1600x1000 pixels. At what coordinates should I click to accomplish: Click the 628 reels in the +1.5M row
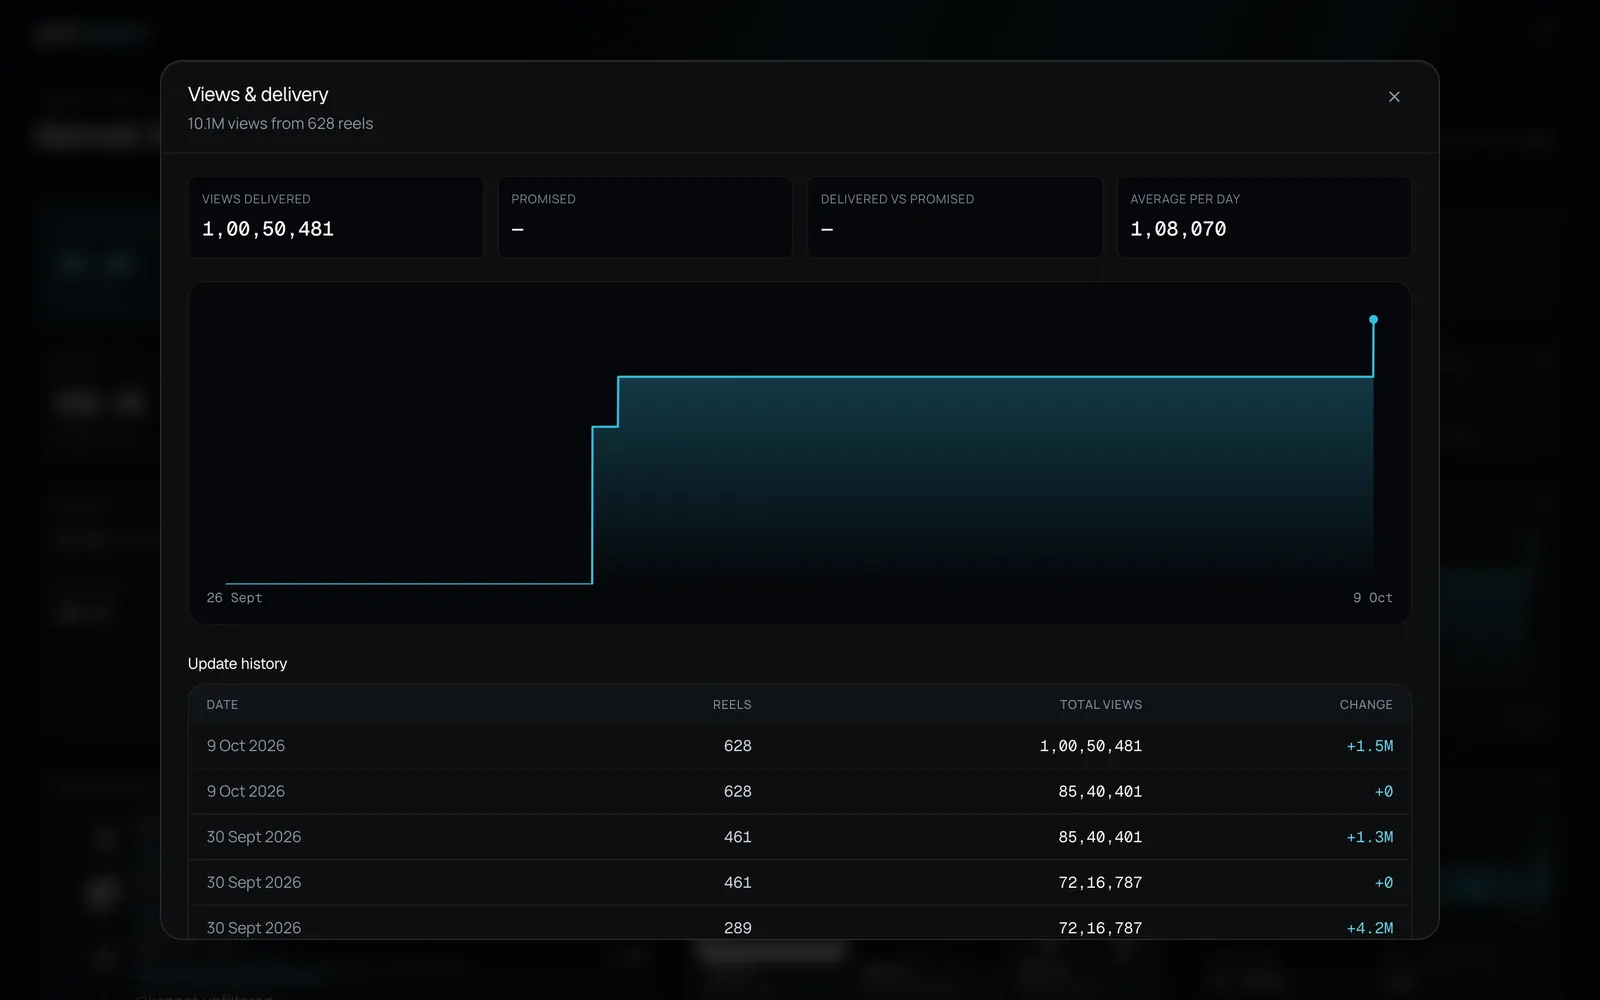[738, 746]
